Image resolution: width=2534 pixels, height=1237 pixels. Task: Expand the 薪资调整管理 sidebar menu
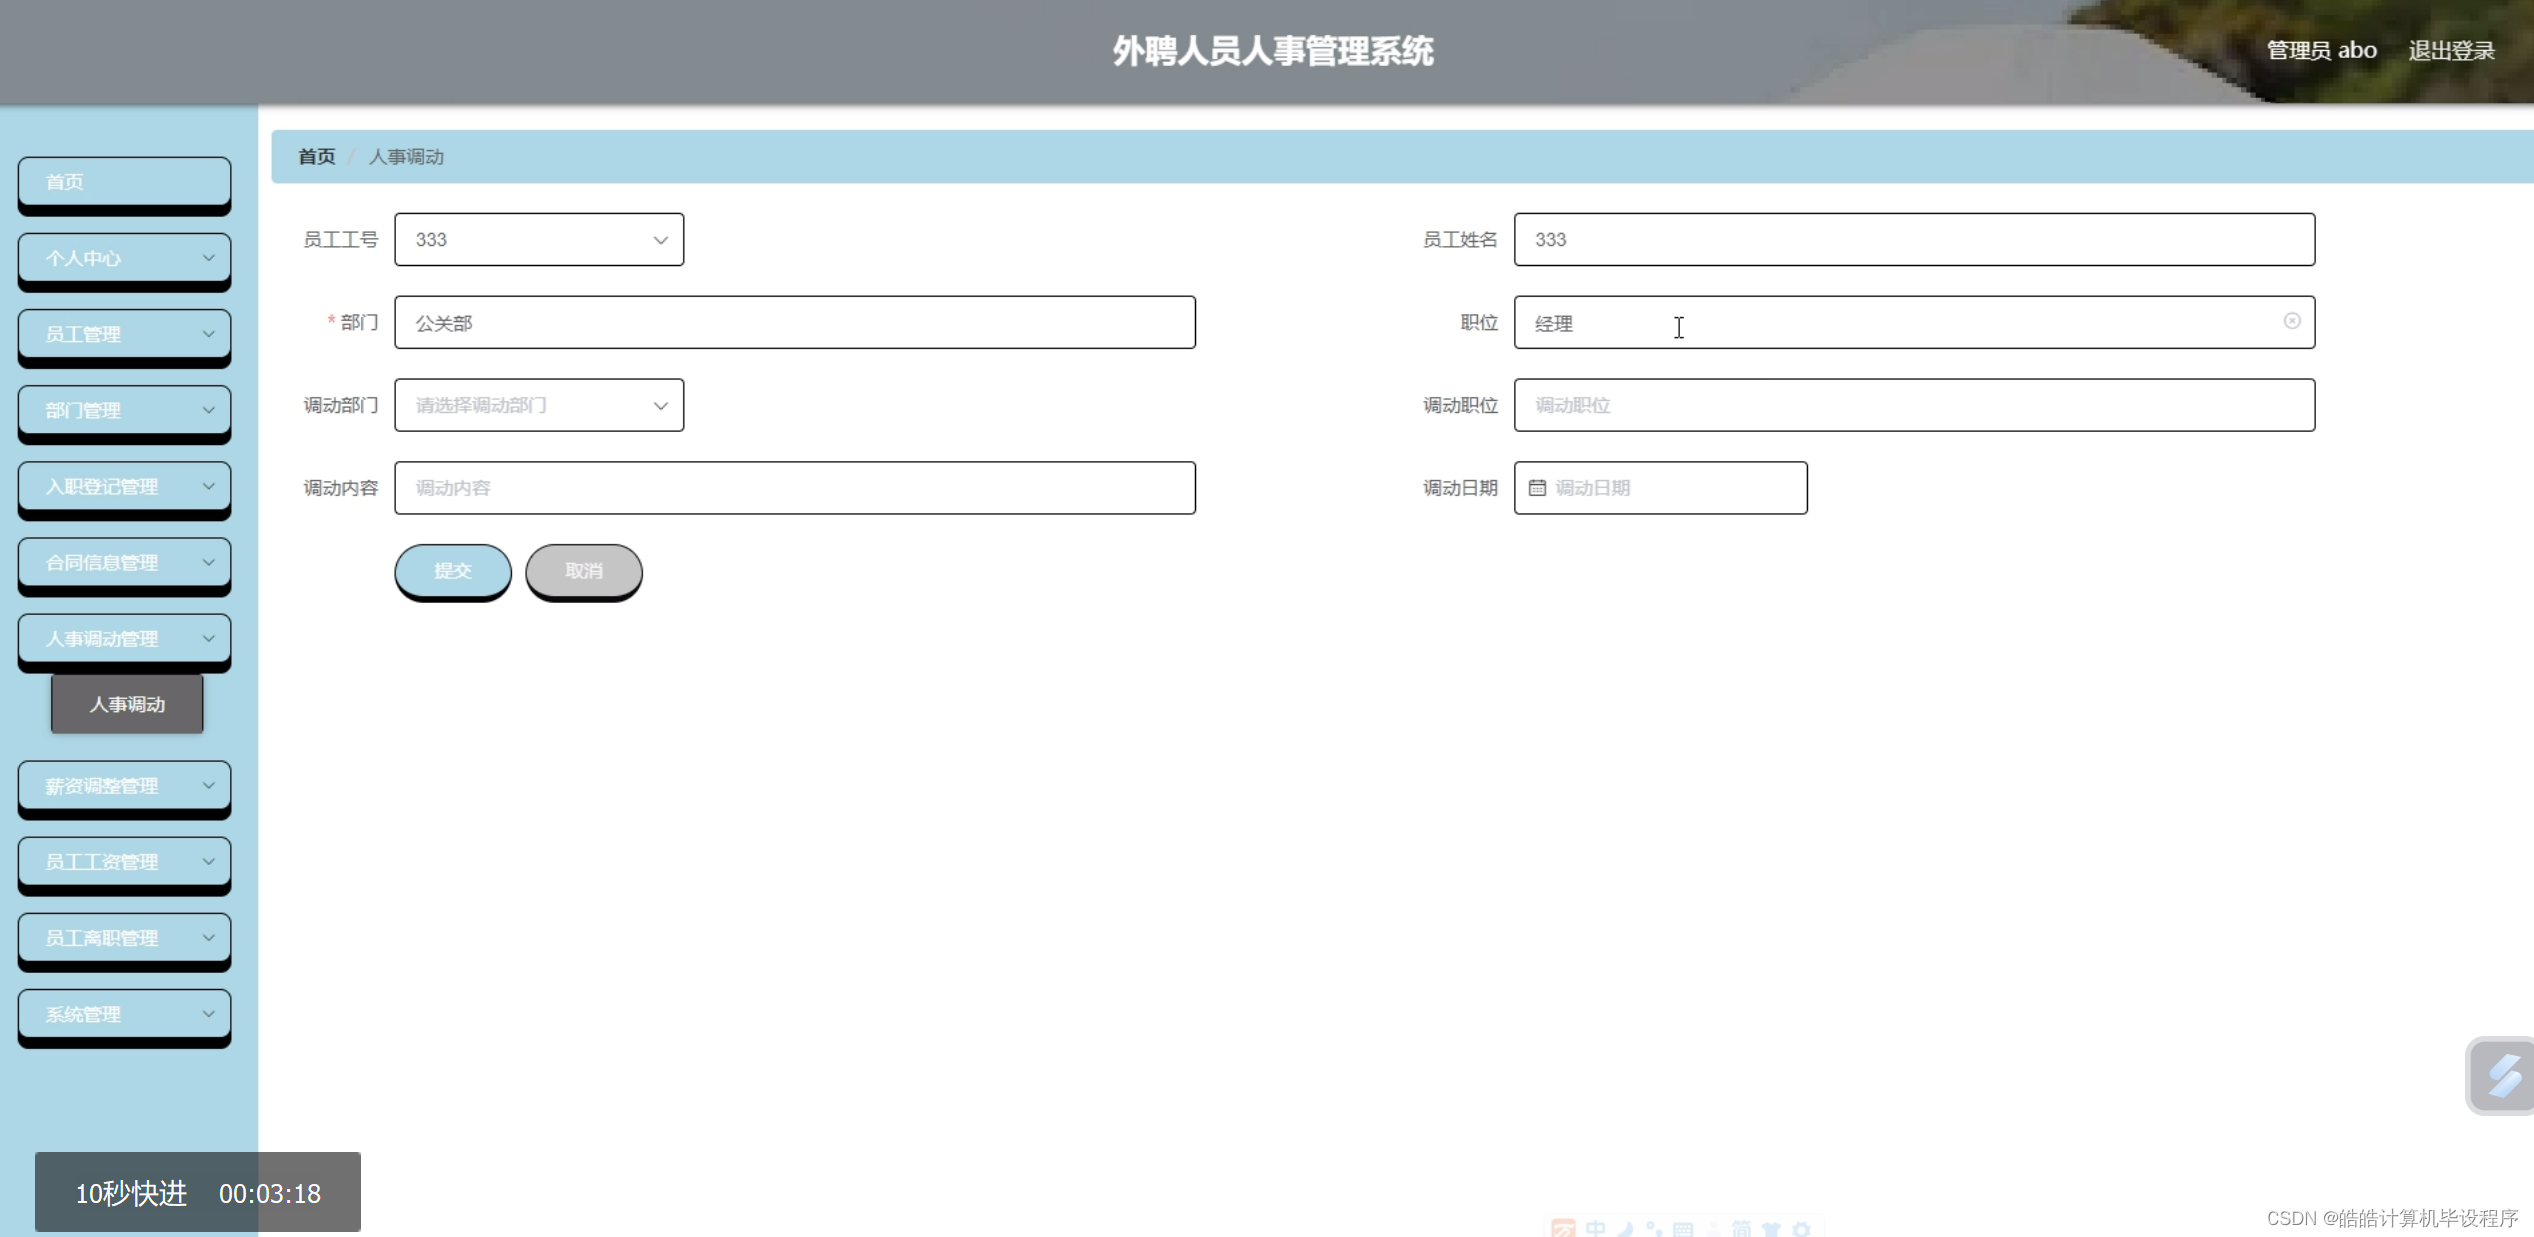tap(124, 786)
